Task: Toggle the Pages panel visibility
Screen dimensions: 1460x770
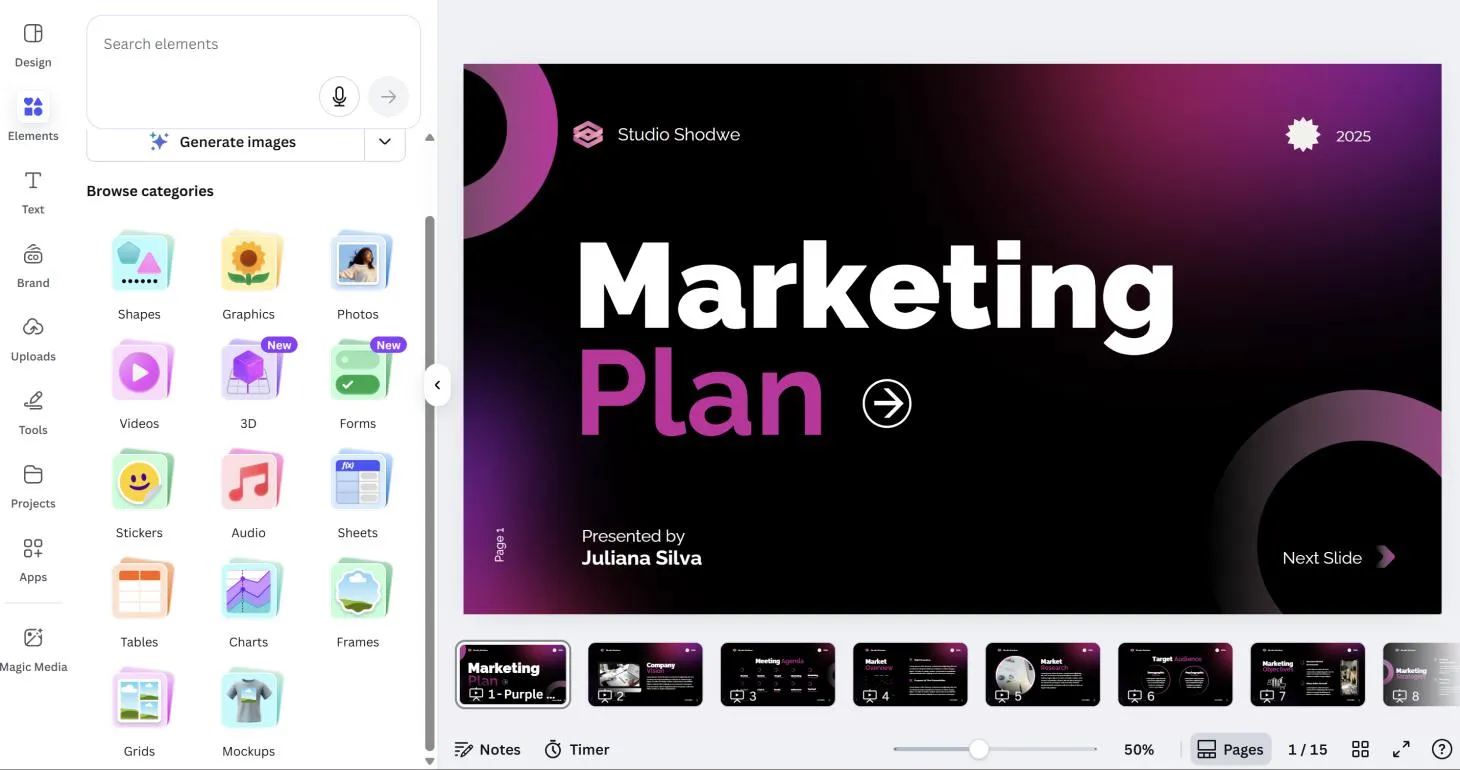Action: click(1231, 748)
